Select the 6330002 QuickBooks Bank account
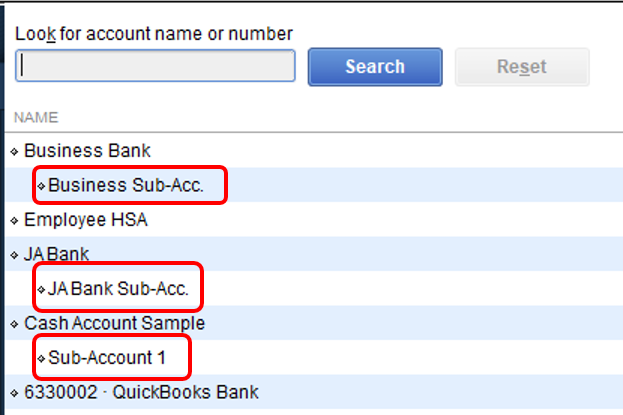The width and height of the screenshot is (623, 415). (141, 392)
